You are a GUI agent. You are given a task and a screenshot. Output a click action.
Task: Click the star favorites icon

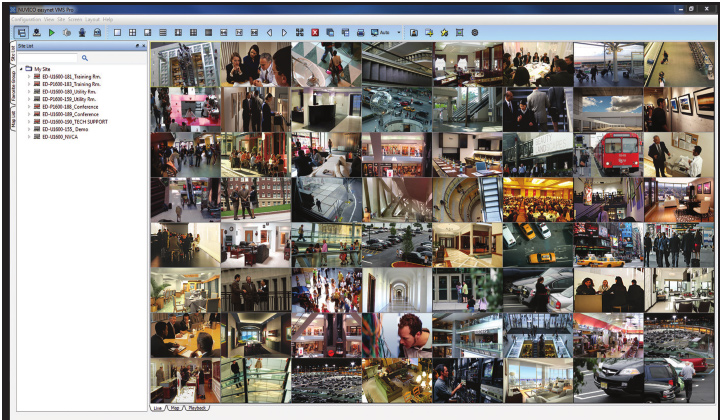(x=443, y=32)
